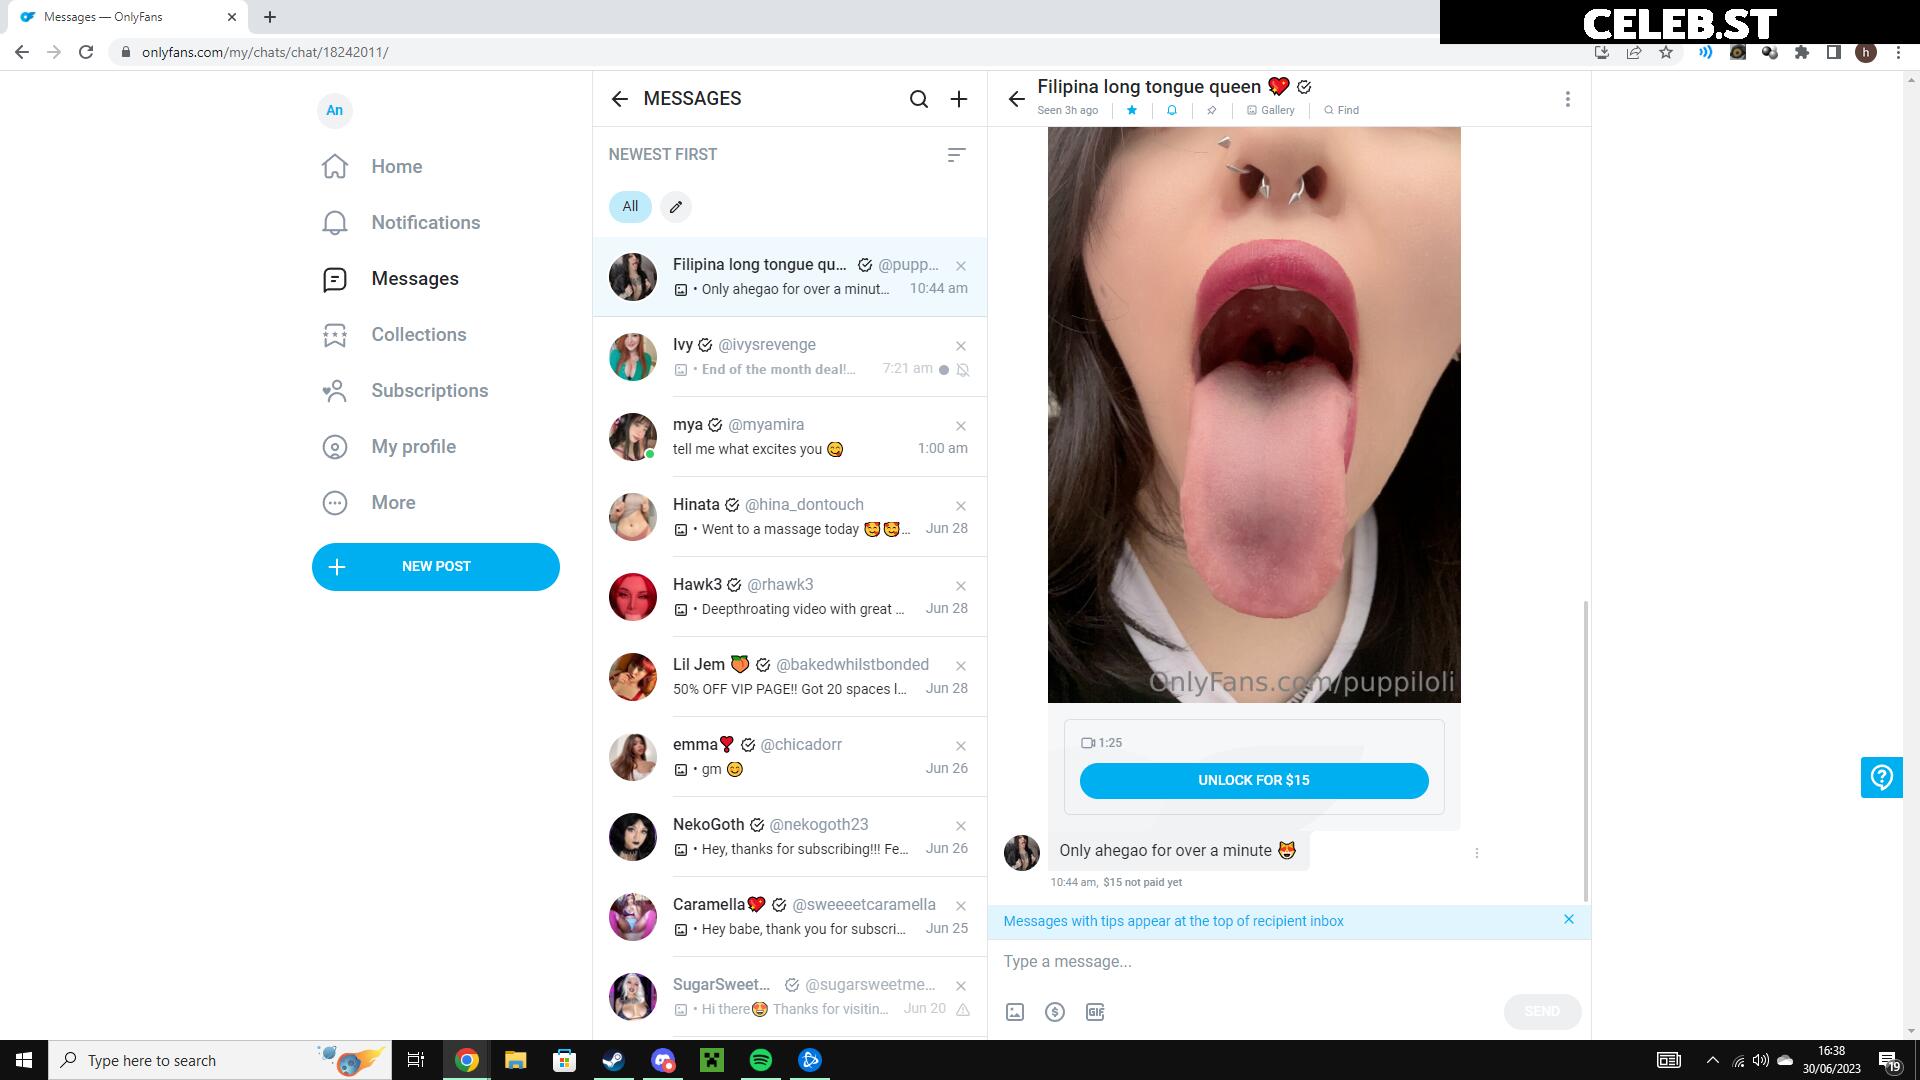Edit message lists with the pencil icon
The width and height of the screenshot is (1920, 1080).
[x=676, y=207]
